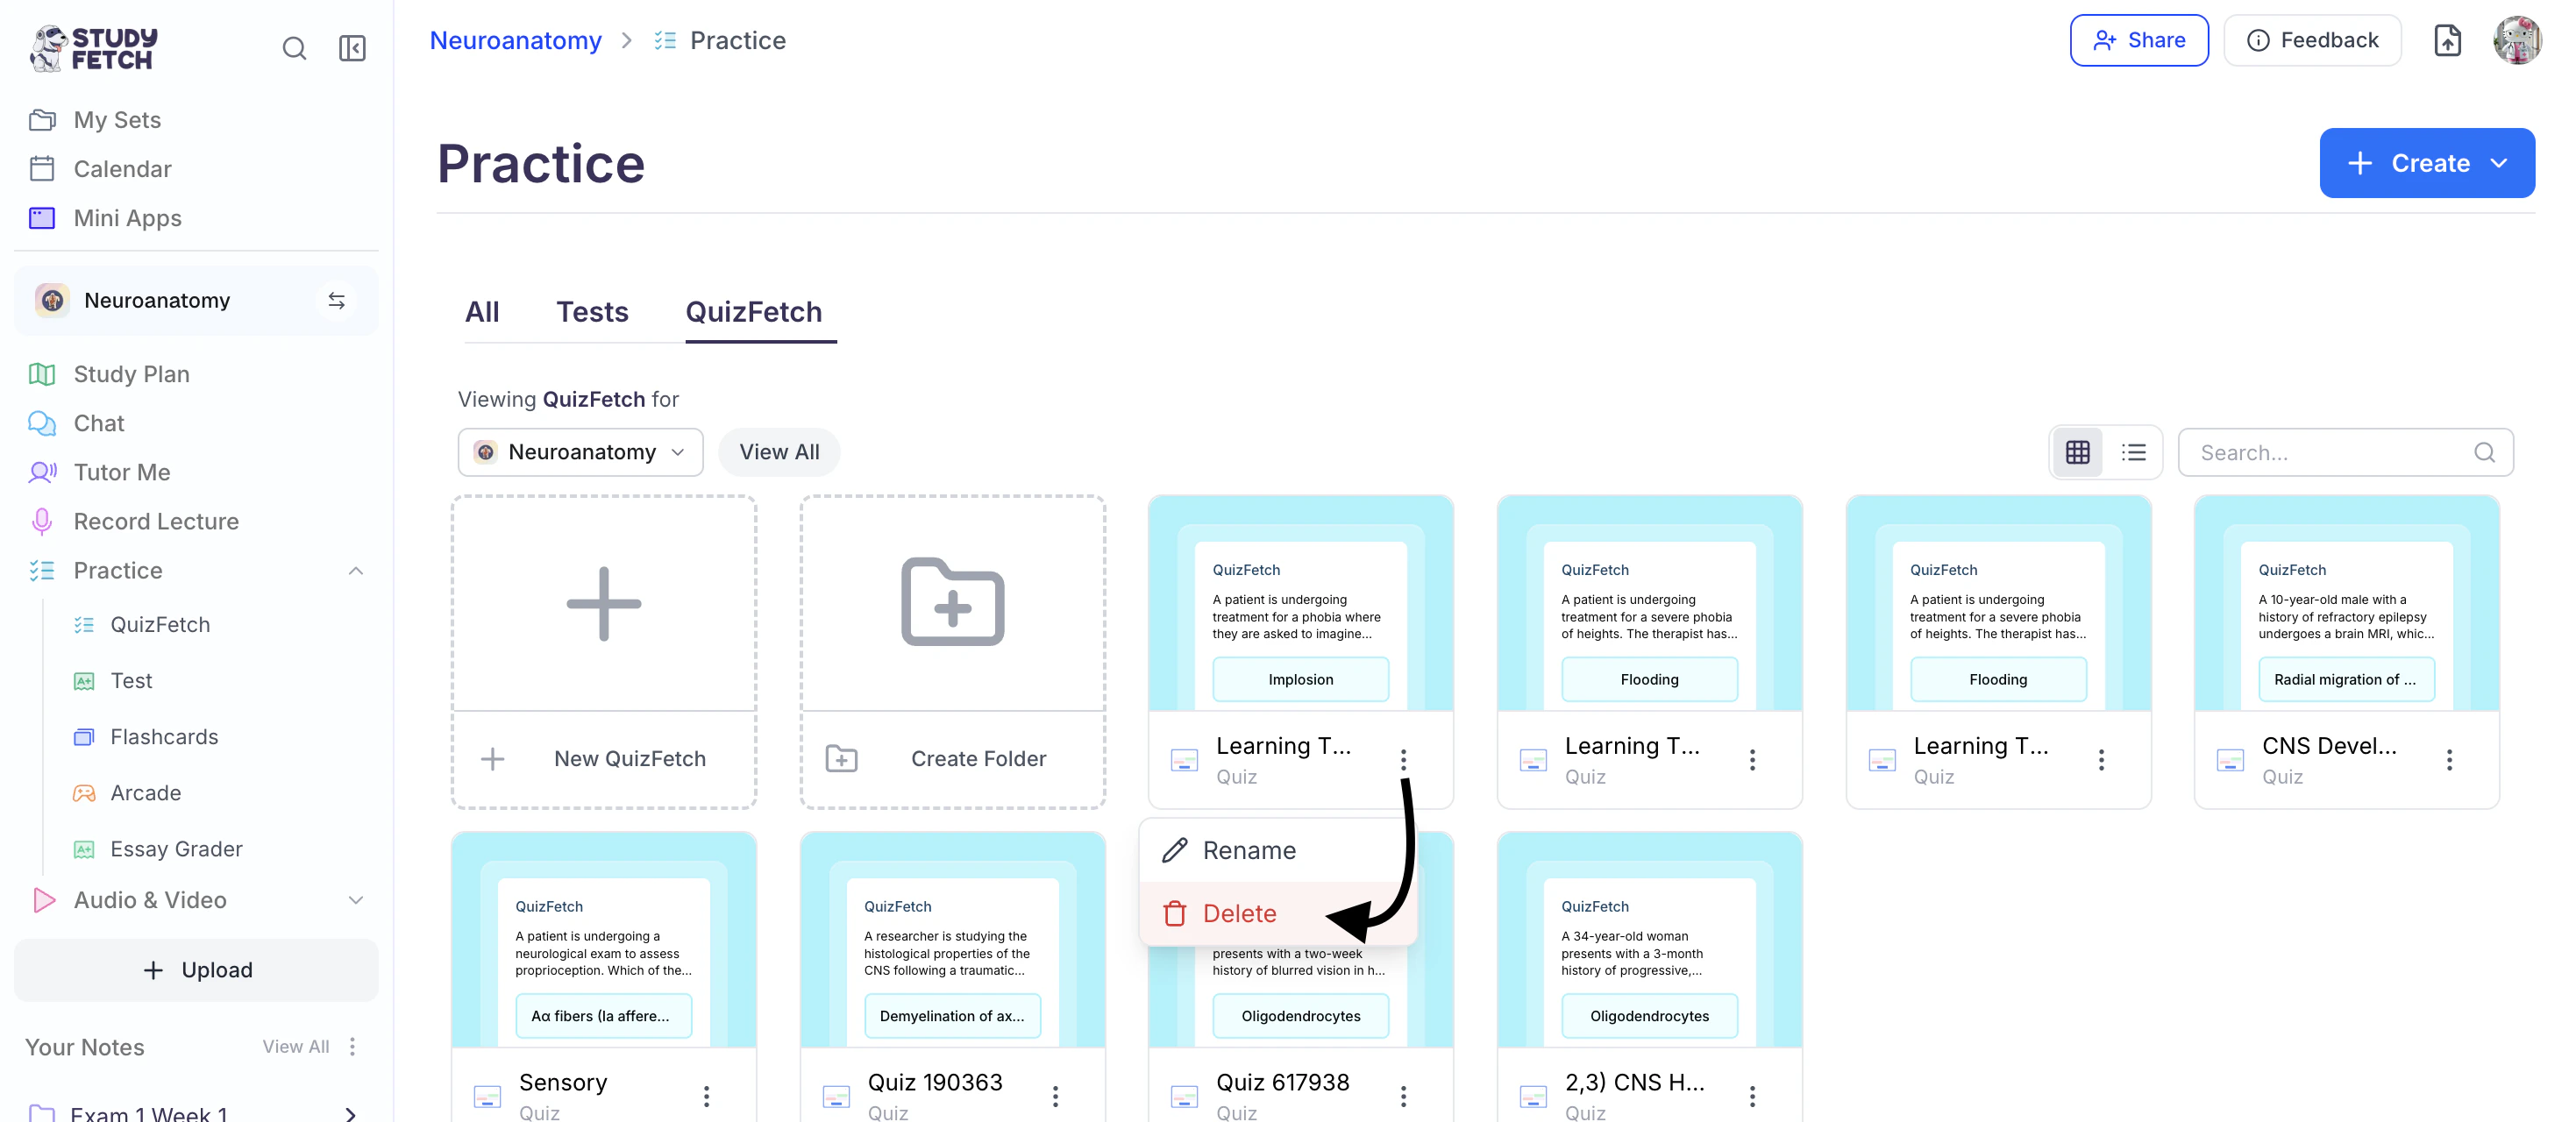Image resolution: width=2576 pixels, height=1122 pixels.
Task: Open the Demyelination quiz thumbnail
Action: (953, 940)
